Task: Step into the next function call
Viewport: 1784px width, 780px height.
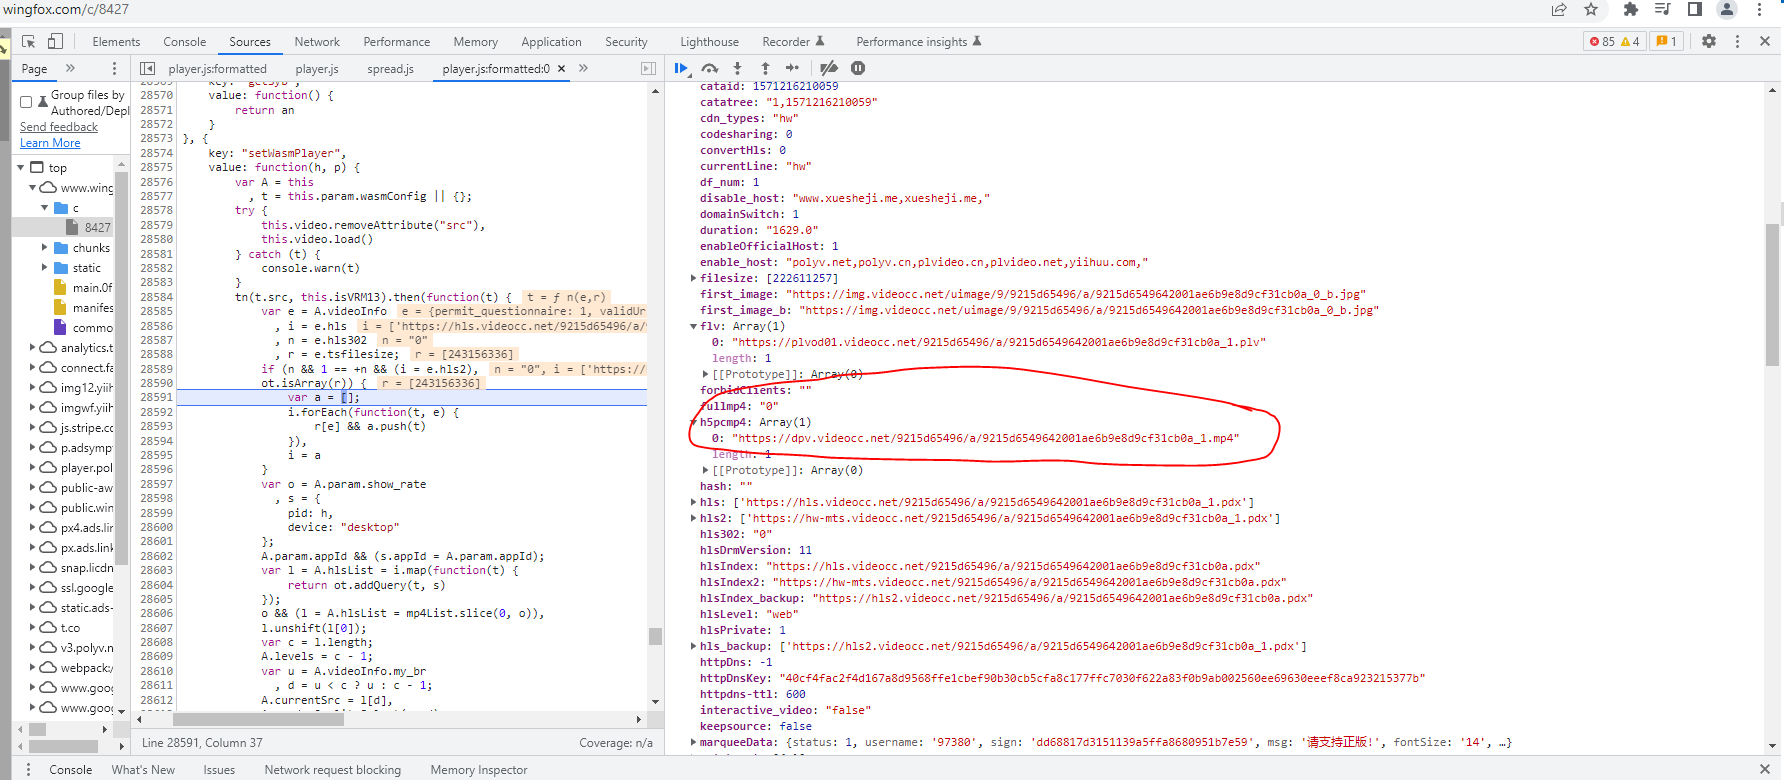Action: point(738,68)
